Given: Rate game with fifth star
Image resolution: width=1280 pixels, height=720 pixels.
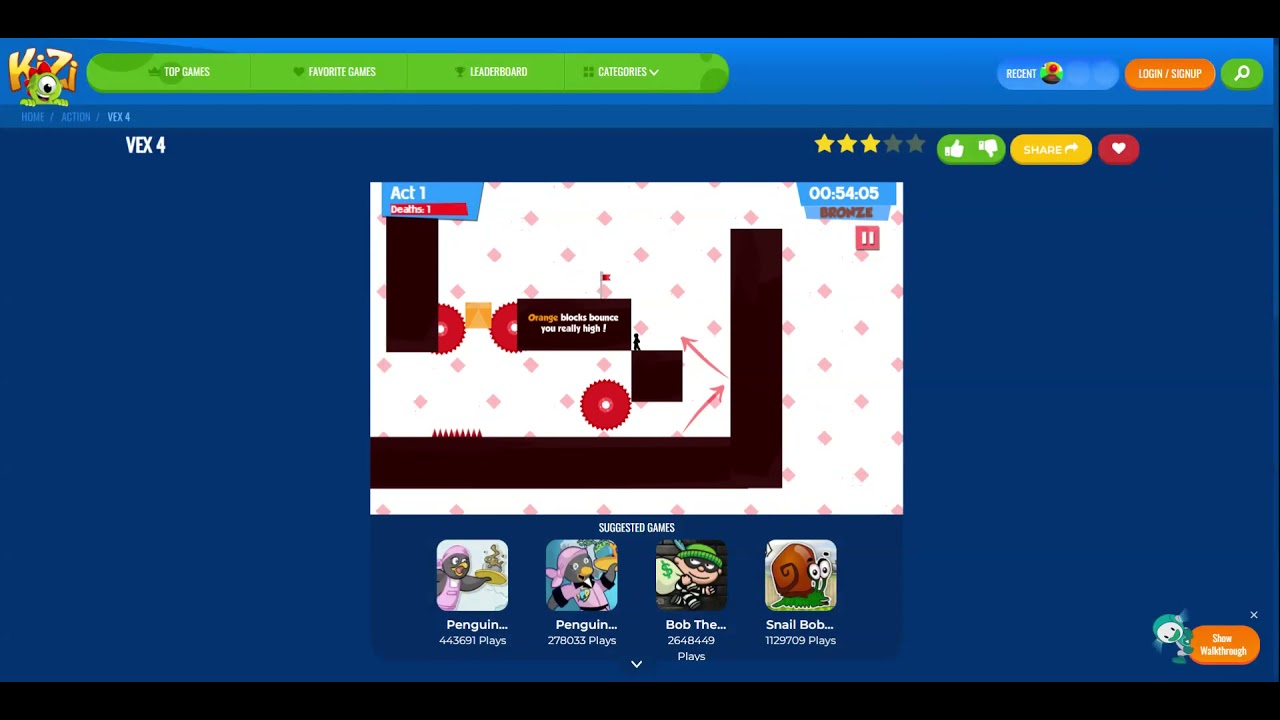Looking at the screenshot, I should pyautogui.click(x=915, y=144).
